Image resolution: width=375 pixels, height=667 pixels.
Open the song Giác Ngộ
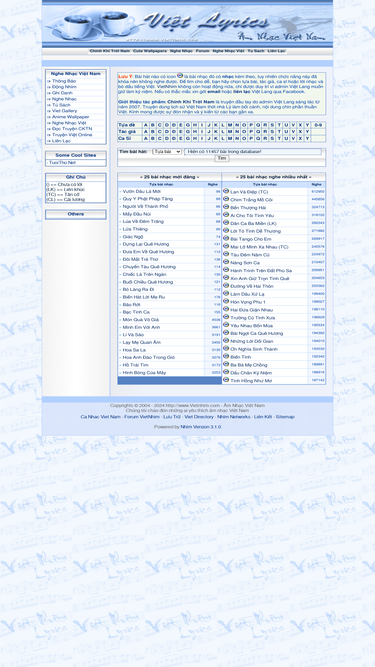(133, 237)
